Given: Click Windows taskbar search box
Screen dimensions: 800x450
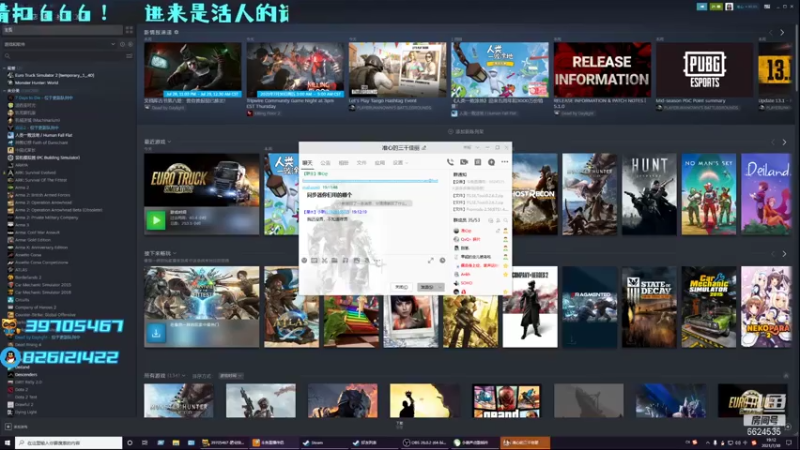Looking at the screenshot, I should 68,443.
